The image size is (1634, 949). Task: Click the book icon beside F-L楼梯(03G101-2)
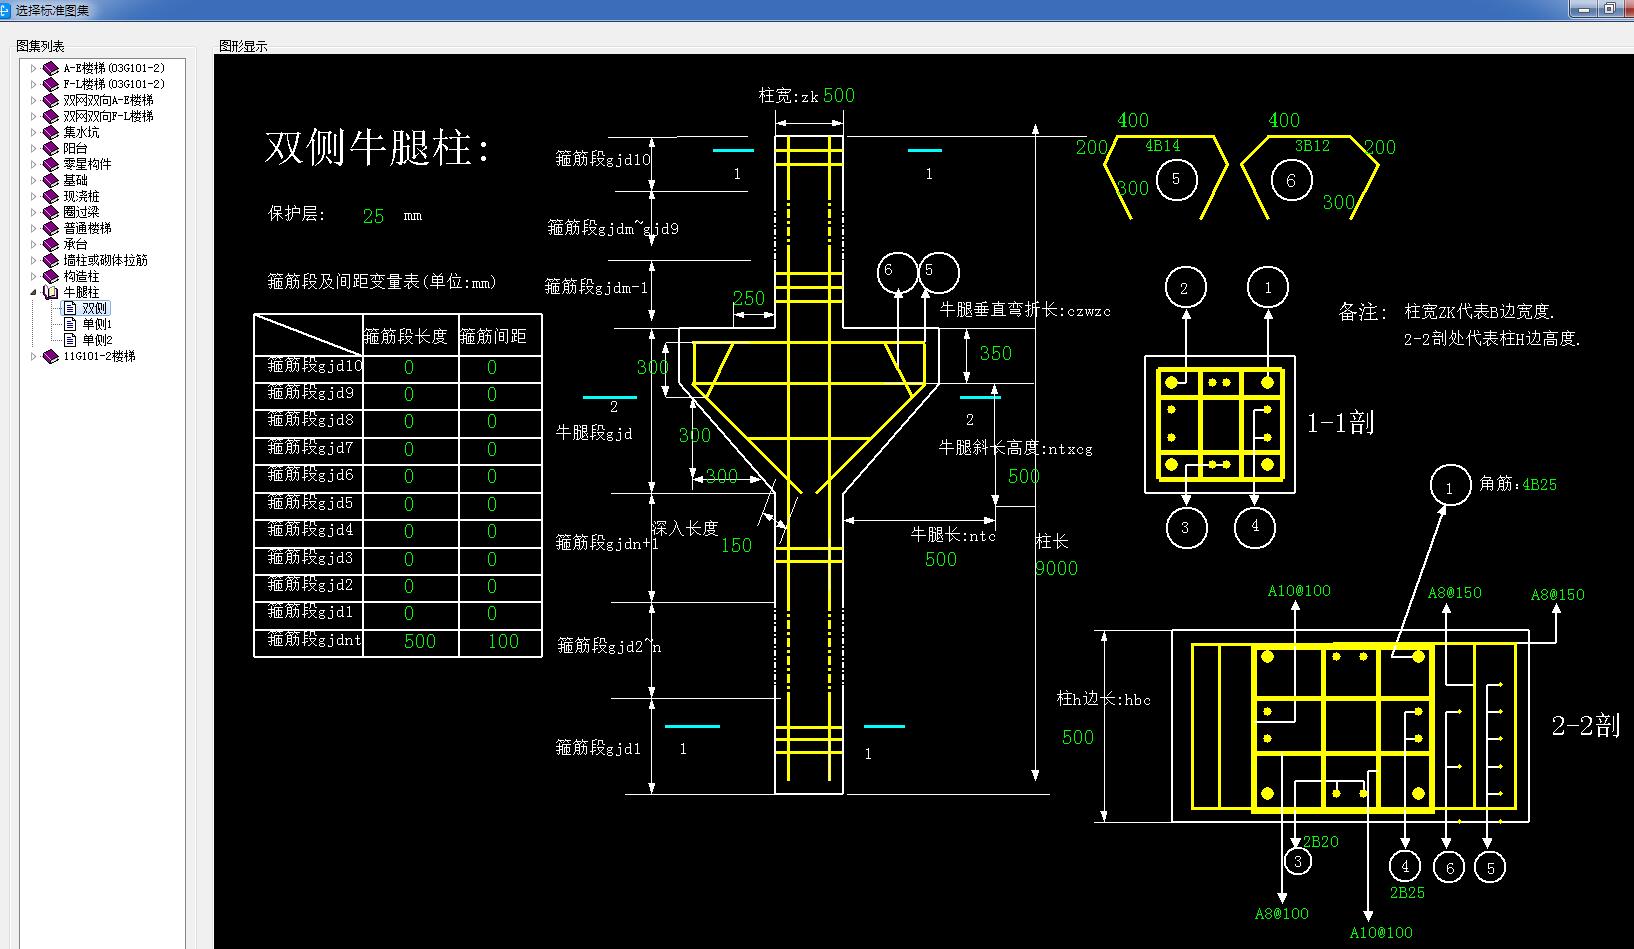51,84
